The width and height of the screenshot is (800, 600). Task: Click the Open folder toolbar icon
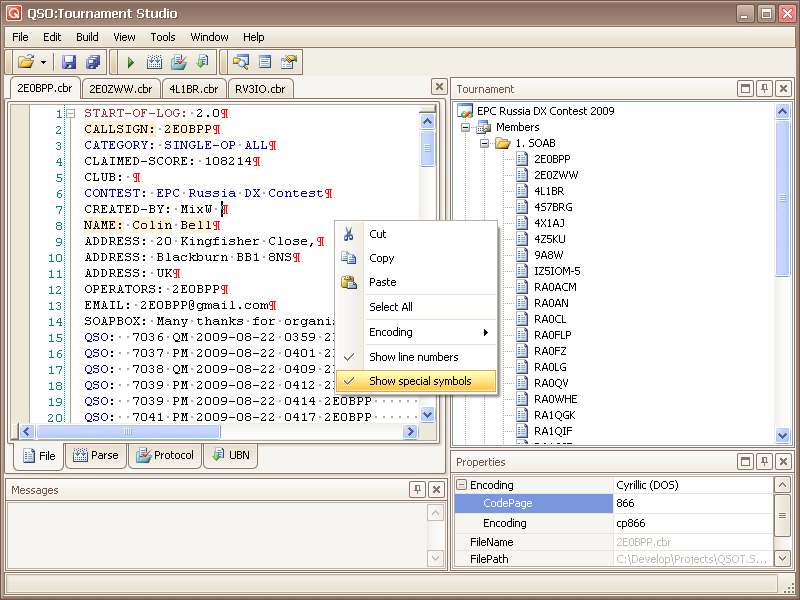click(25, 62)
